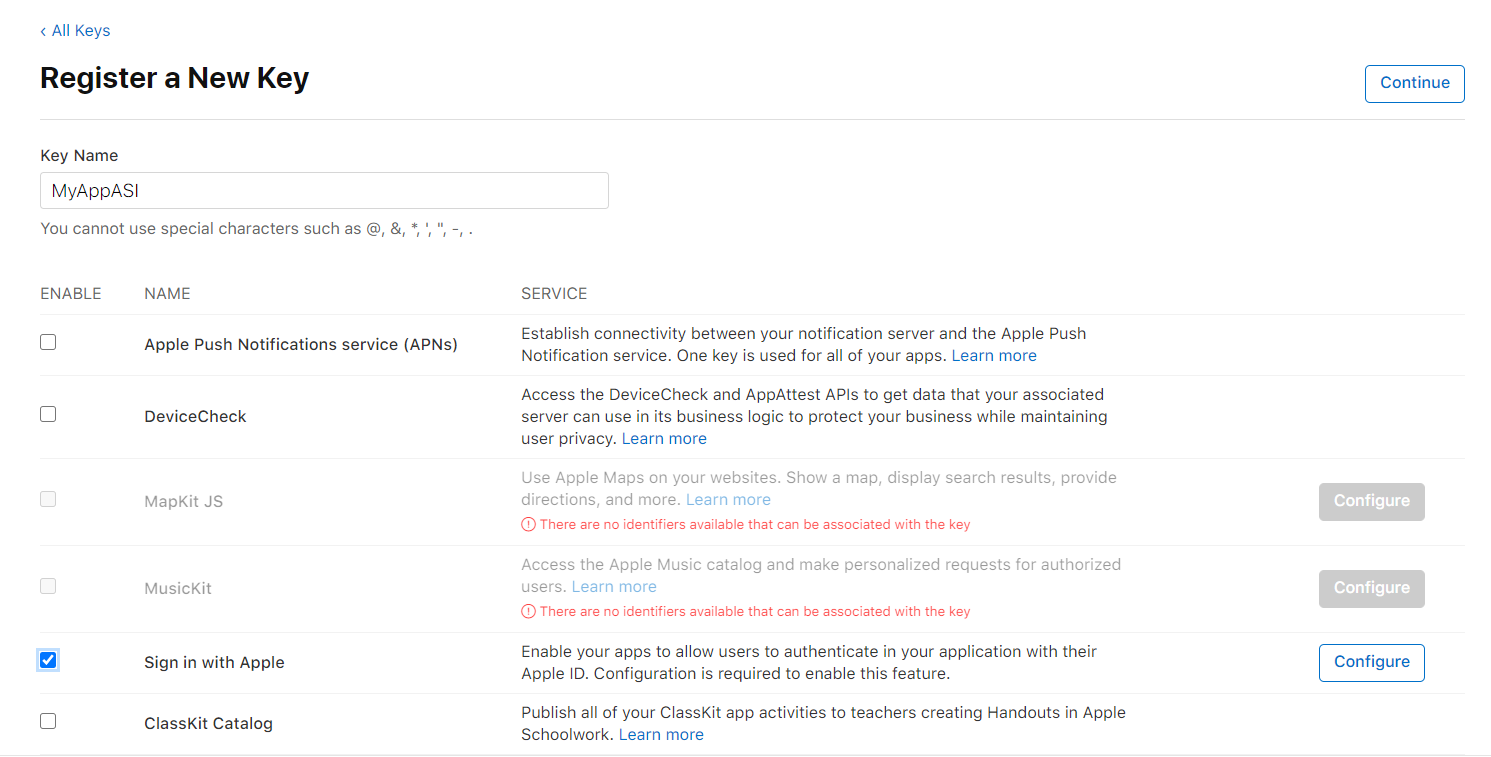1491x757 pixels.
Task: Click the Sign in with Apple description
Action: pyautogui.click(x=809, y=663)
